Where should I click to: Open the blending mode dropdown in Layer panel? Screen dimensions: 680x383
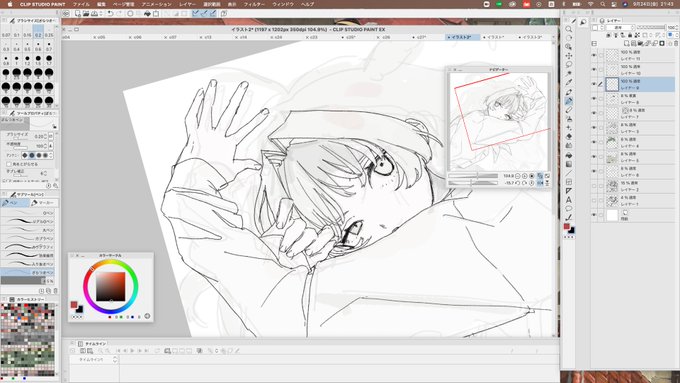[x=620, y=27]
